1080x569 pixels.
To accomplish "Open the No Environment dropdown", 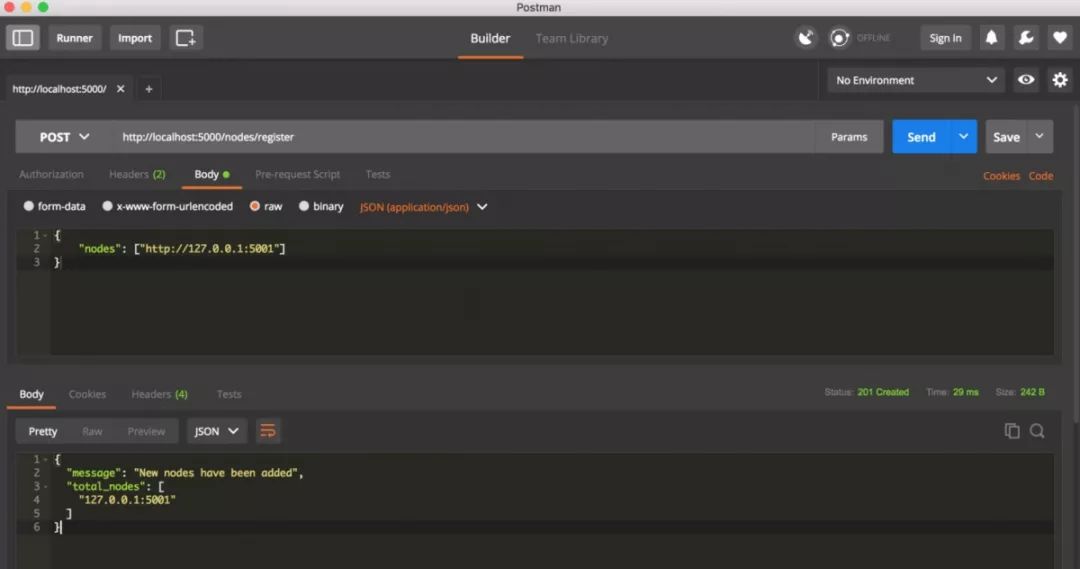I will (x=916, y=80).
